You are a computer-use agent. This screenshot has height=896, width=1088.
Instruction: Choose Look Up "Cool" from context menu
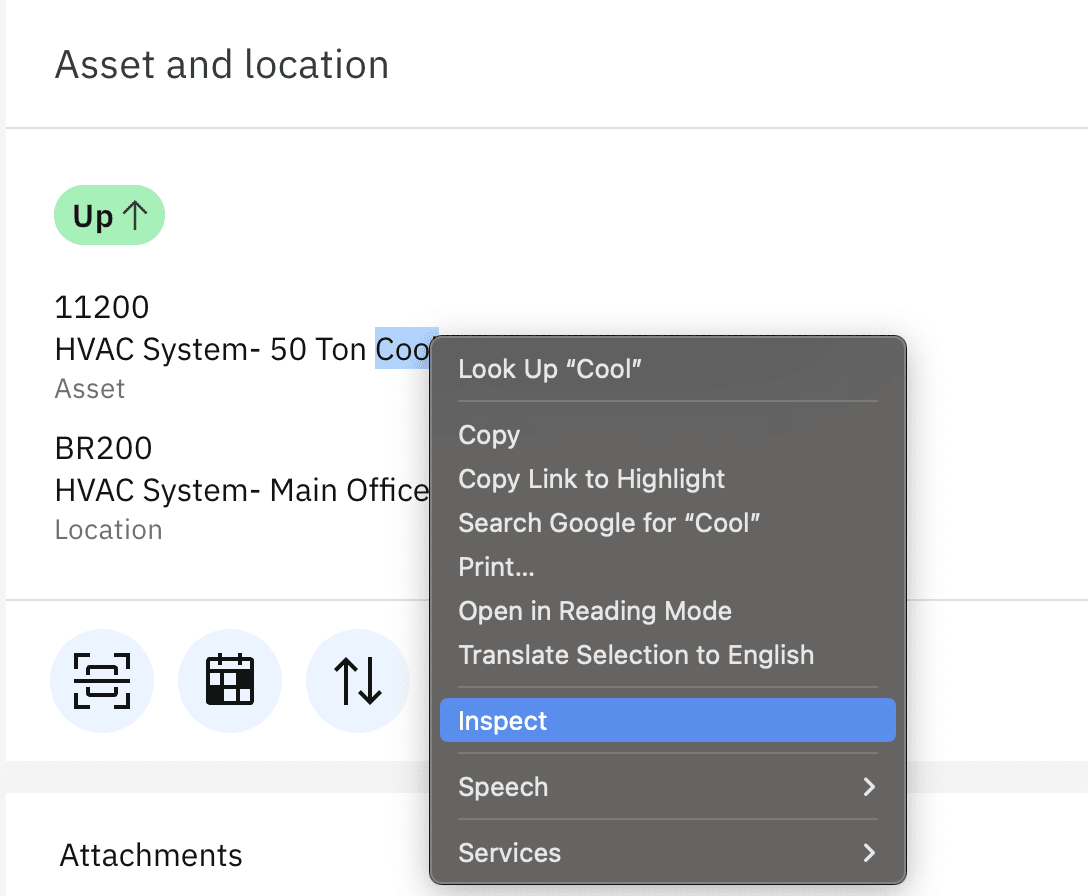pos(549,369)
